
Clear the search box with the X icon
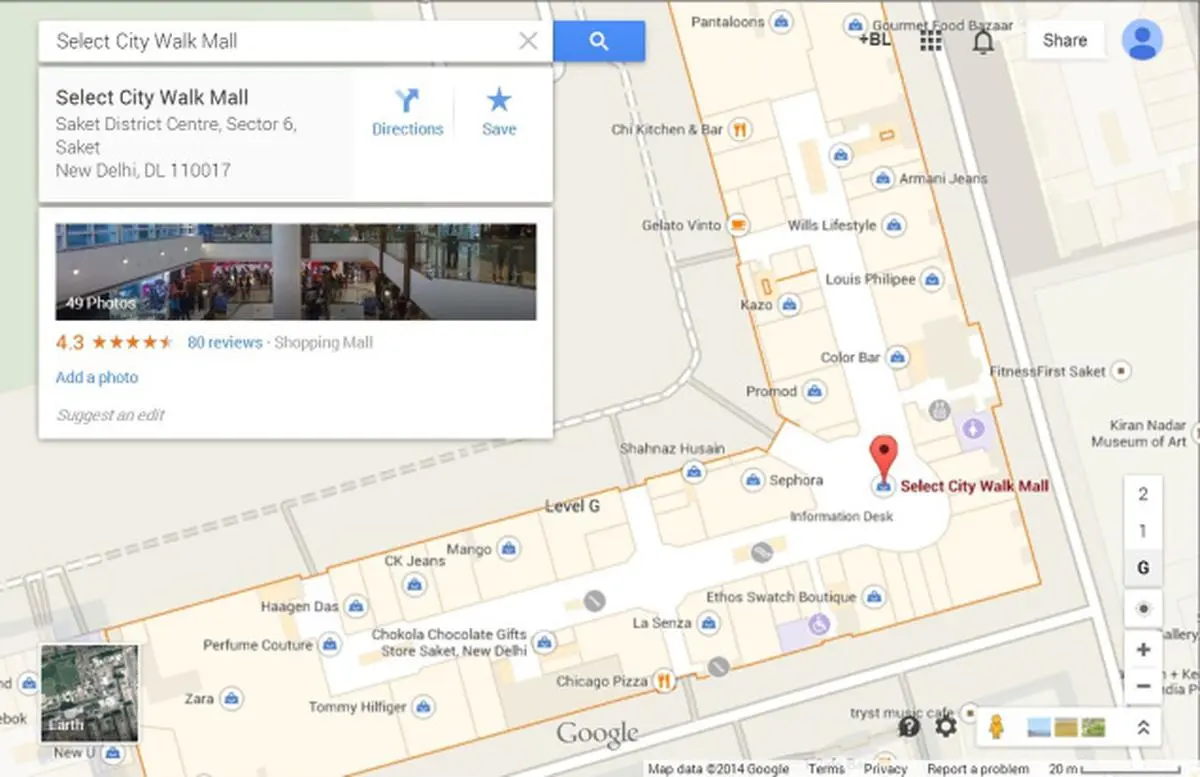tap(528, 41)
